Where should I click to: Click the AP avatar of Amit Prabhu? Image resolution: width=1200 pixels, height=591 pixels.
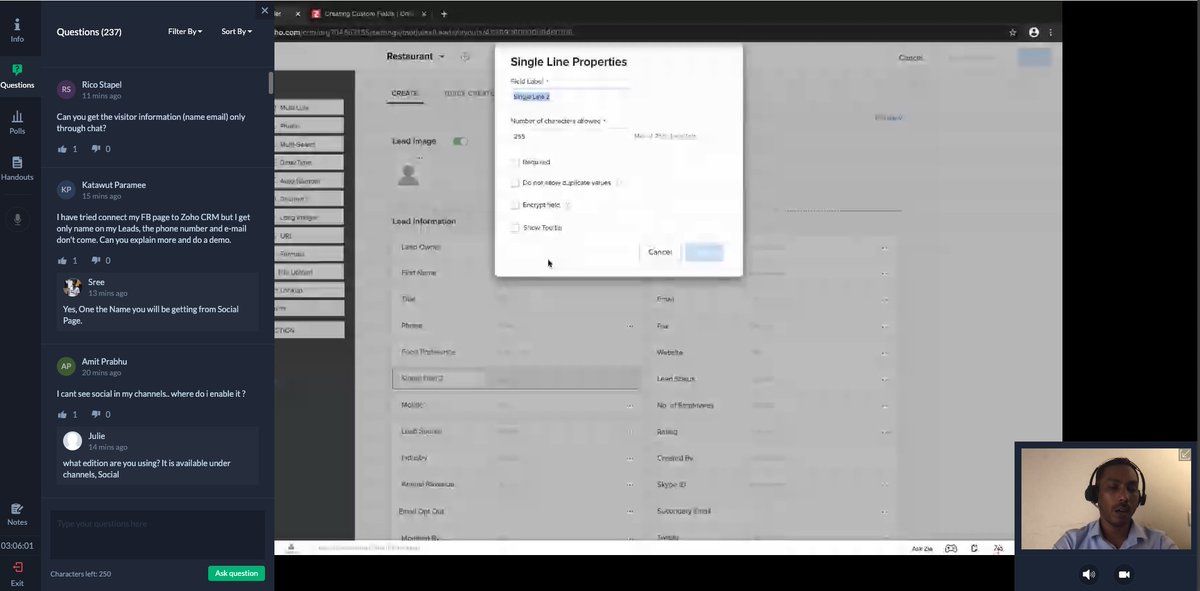click(x=66, y=366)
